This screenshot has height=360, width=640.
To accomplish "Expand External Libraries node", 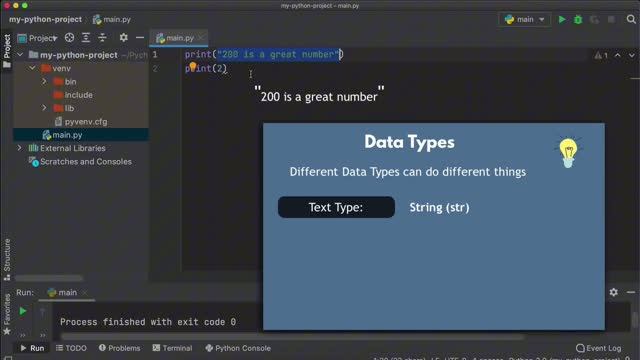I will [20, 148].
